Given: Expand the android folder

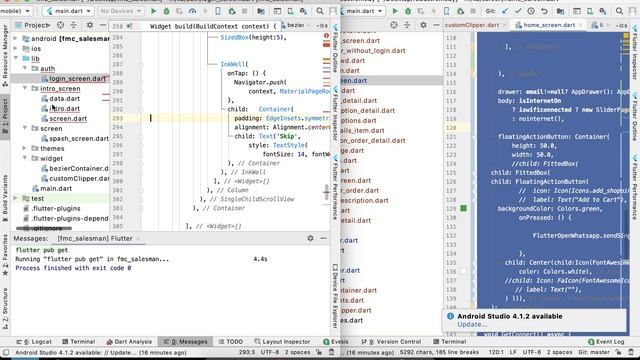Looking at the screenshot, I should pyautogui.click(x=16, y=38).
